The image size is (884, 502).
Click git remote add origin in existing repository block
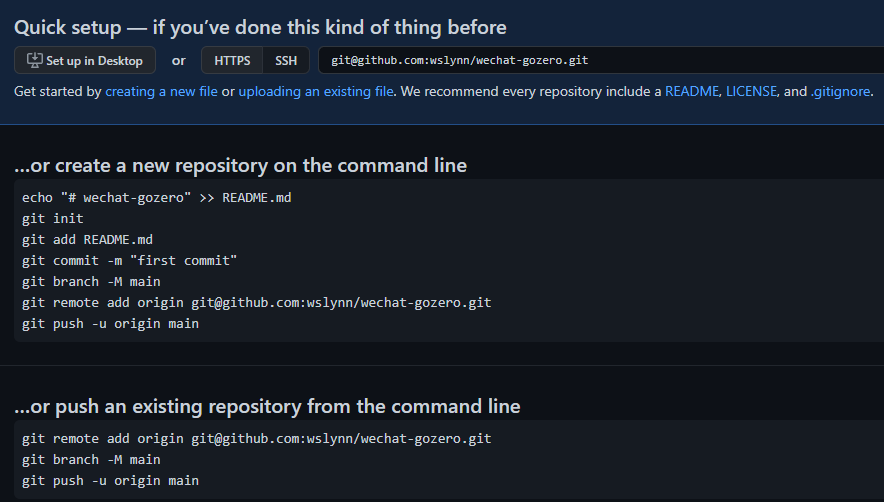[x=256, y=439]
